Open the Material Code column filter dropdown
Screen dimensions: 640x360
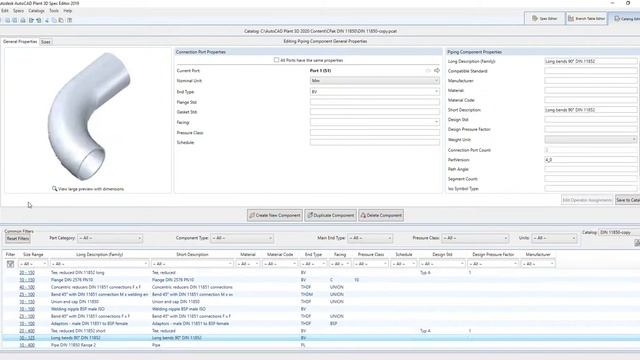pos(280,264)
